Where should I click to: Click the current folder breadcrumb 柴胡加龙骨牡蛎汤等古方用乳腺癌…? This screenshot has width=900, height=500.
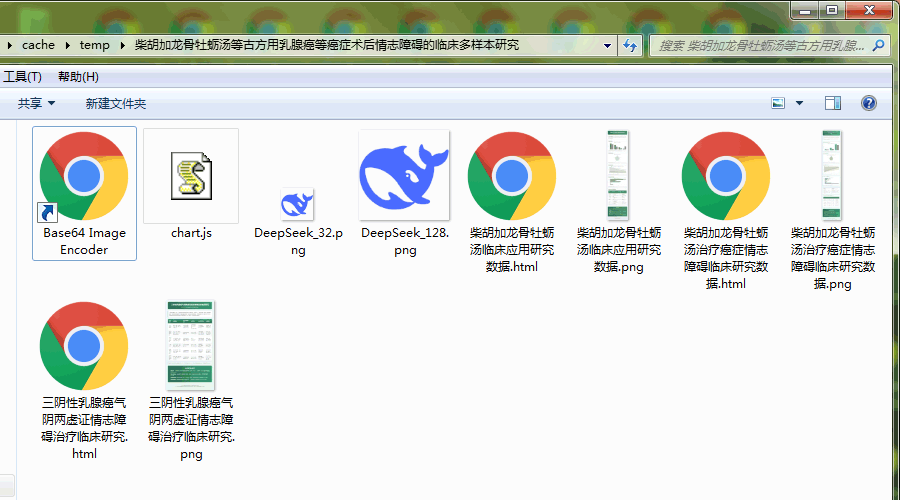327,45
